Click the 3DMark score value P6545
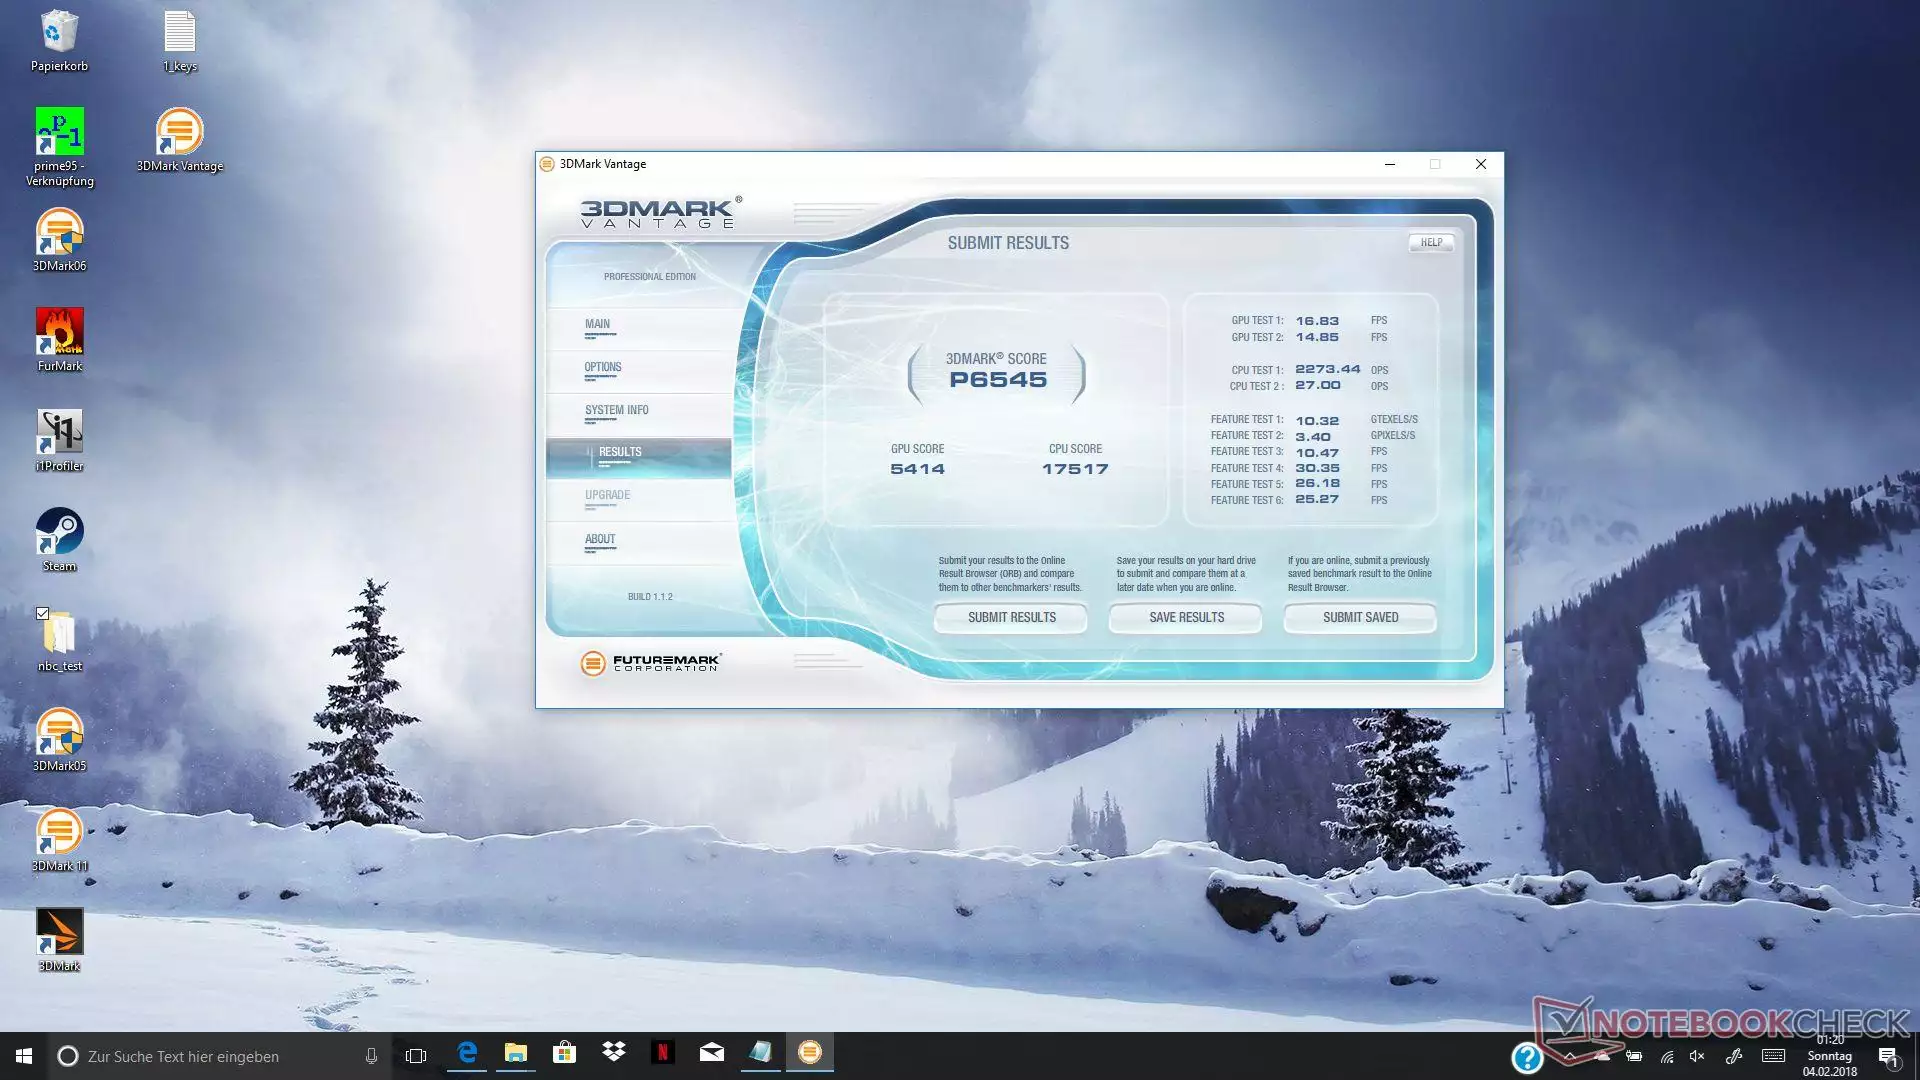Screen dimensions: 1920x1080 click(x=998, y=380)
